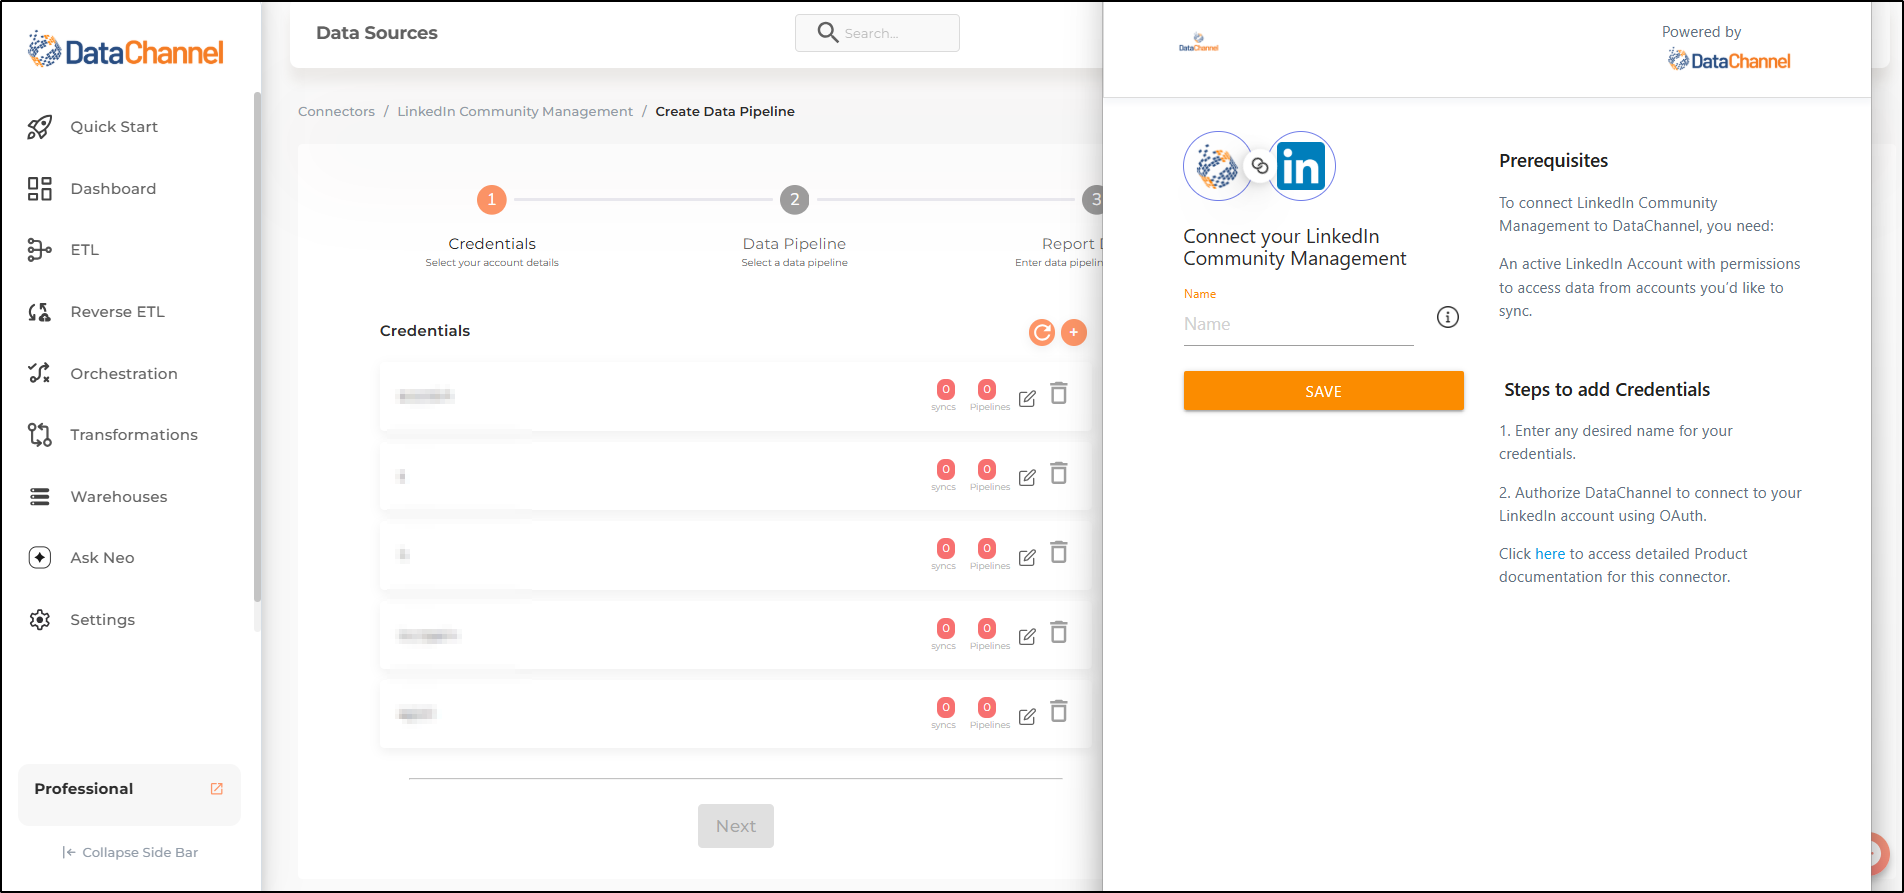Open Settings using the gear icon

40,620
